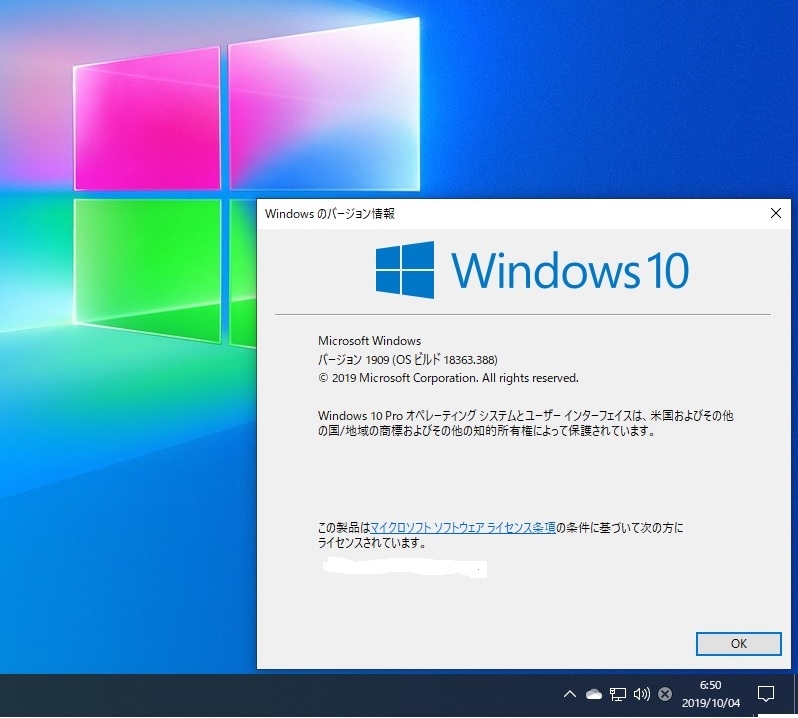Screen dimensions: 798x718
Task: Open the OneDrive cloud tray icon
Action: pyautogui.click(x=593, y=694)
